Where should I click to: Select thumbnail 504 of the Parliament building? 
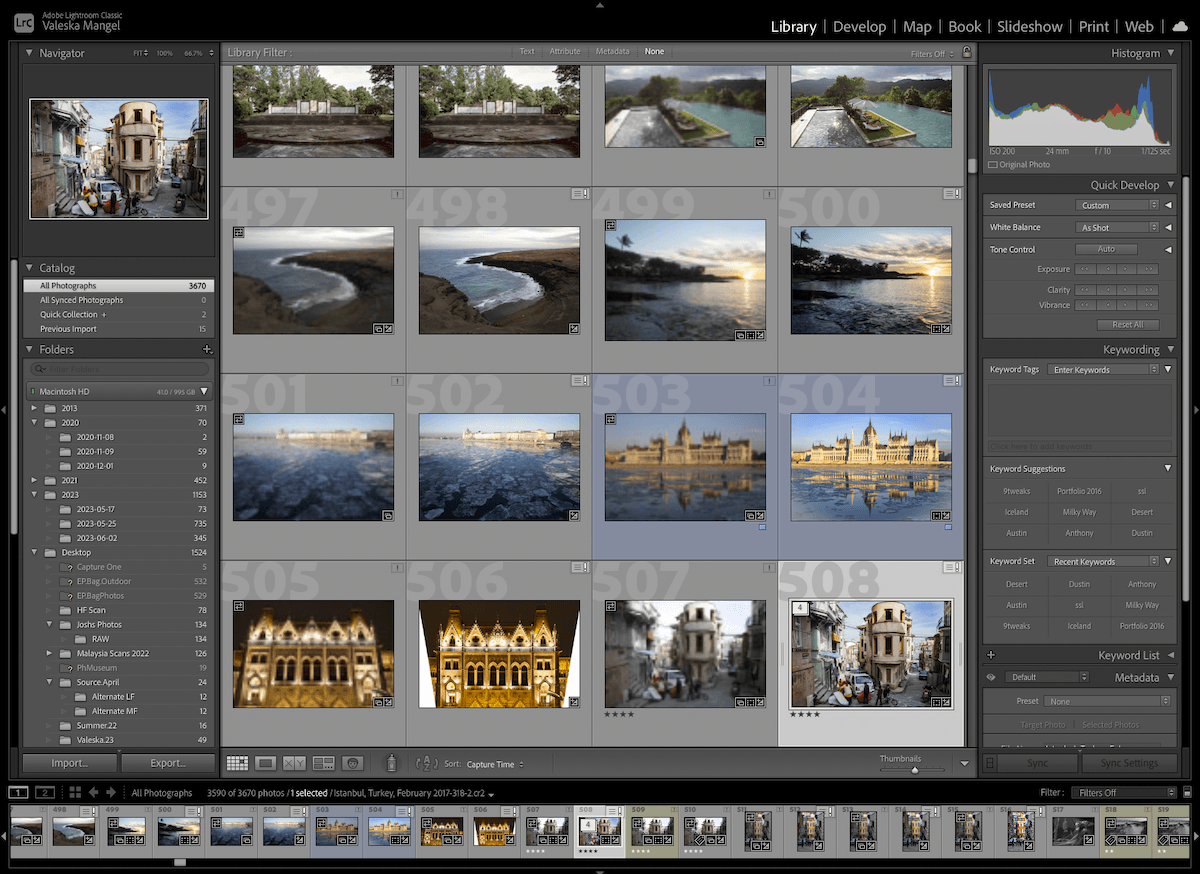coord(870,464)
